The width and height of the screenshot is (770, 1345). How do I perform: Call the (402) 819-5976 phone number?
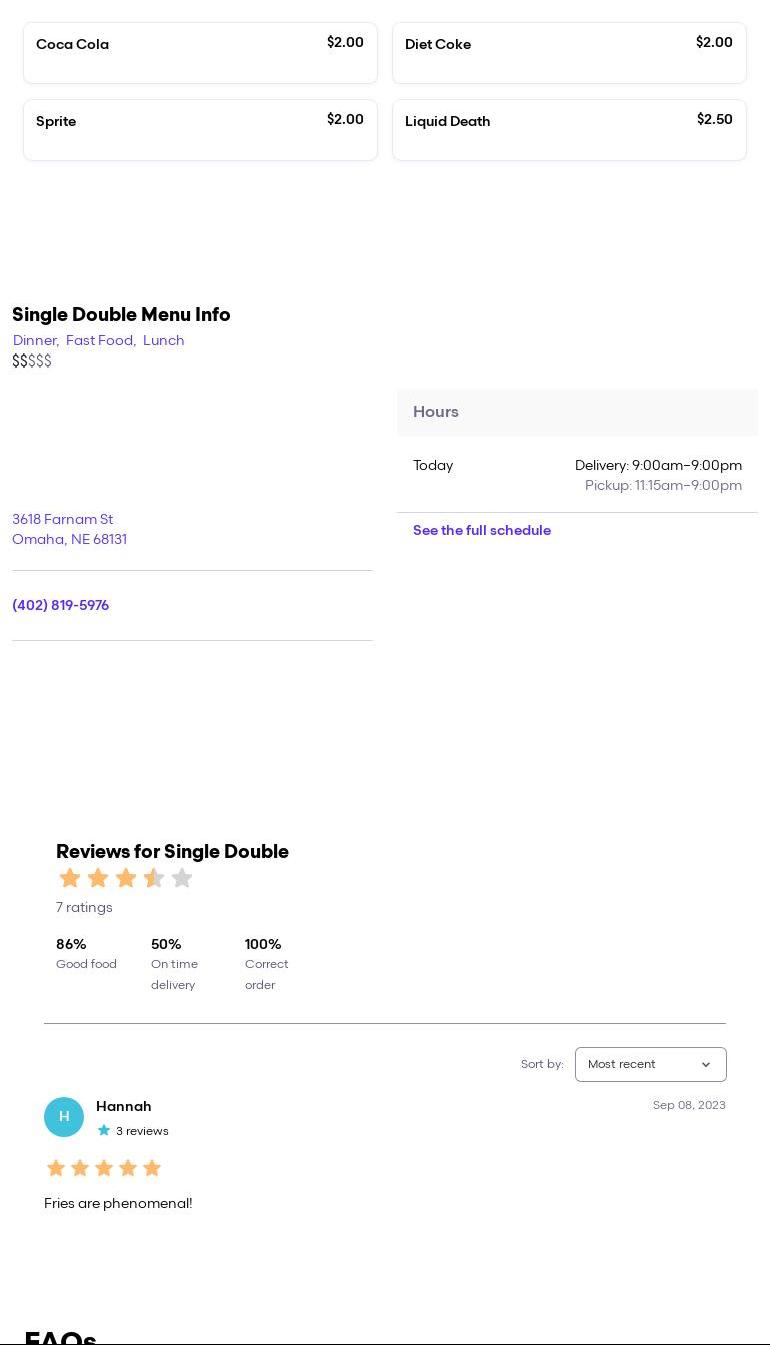tap(61, 606)
